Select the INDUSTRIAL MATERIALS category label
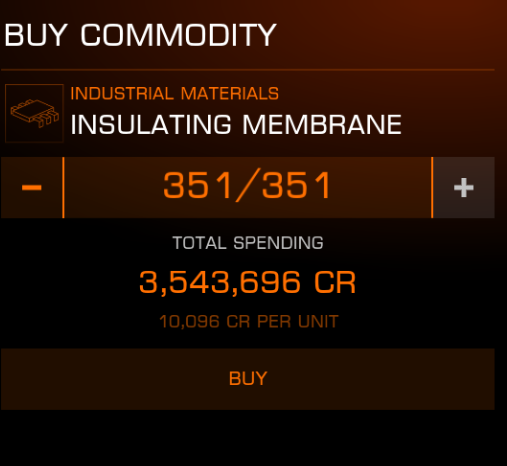 click(x=174, y=93)
